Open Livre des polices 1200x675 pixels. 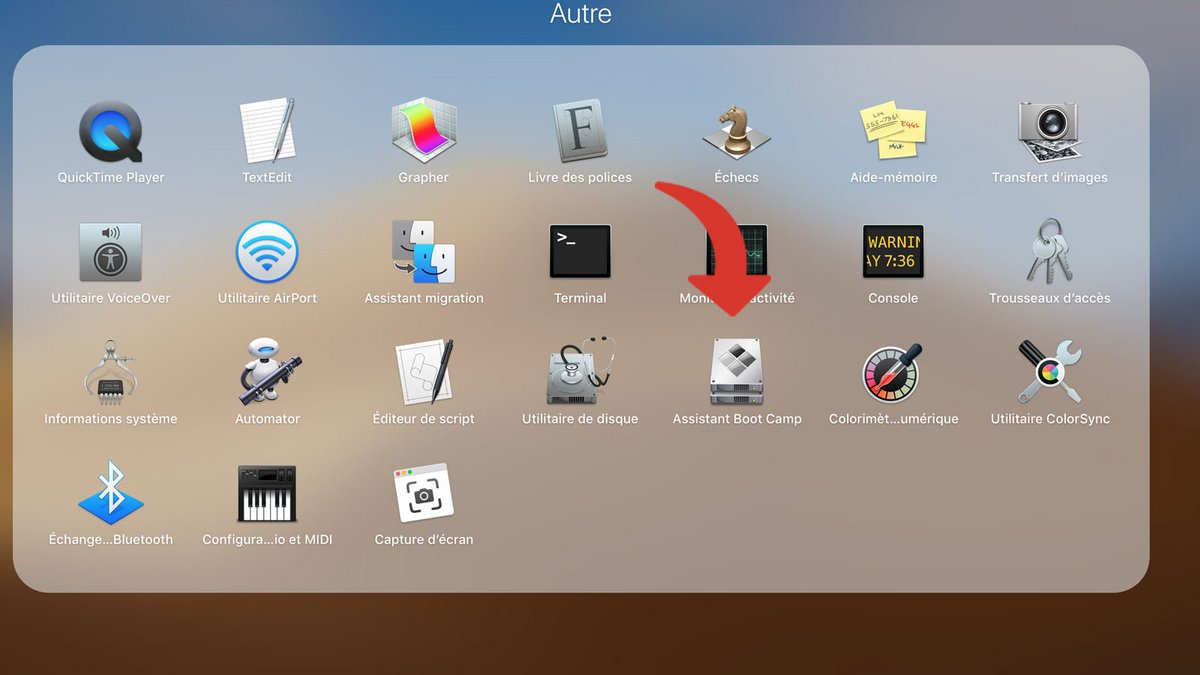tap(580, 135)
